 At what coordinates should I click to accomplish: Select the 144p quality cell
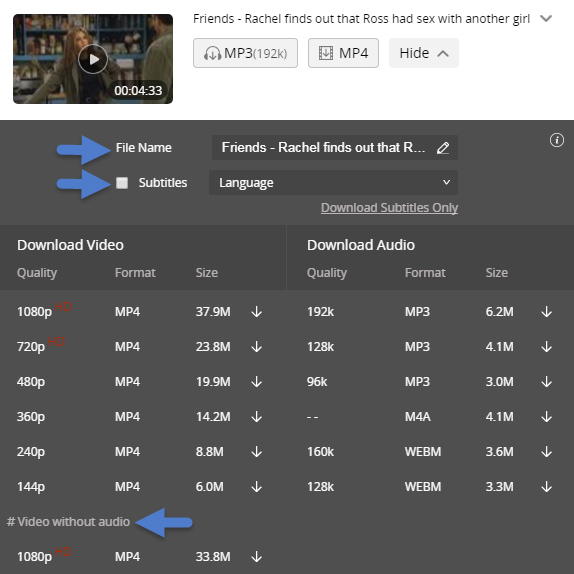pyautogui.click(x=31, y=487)
